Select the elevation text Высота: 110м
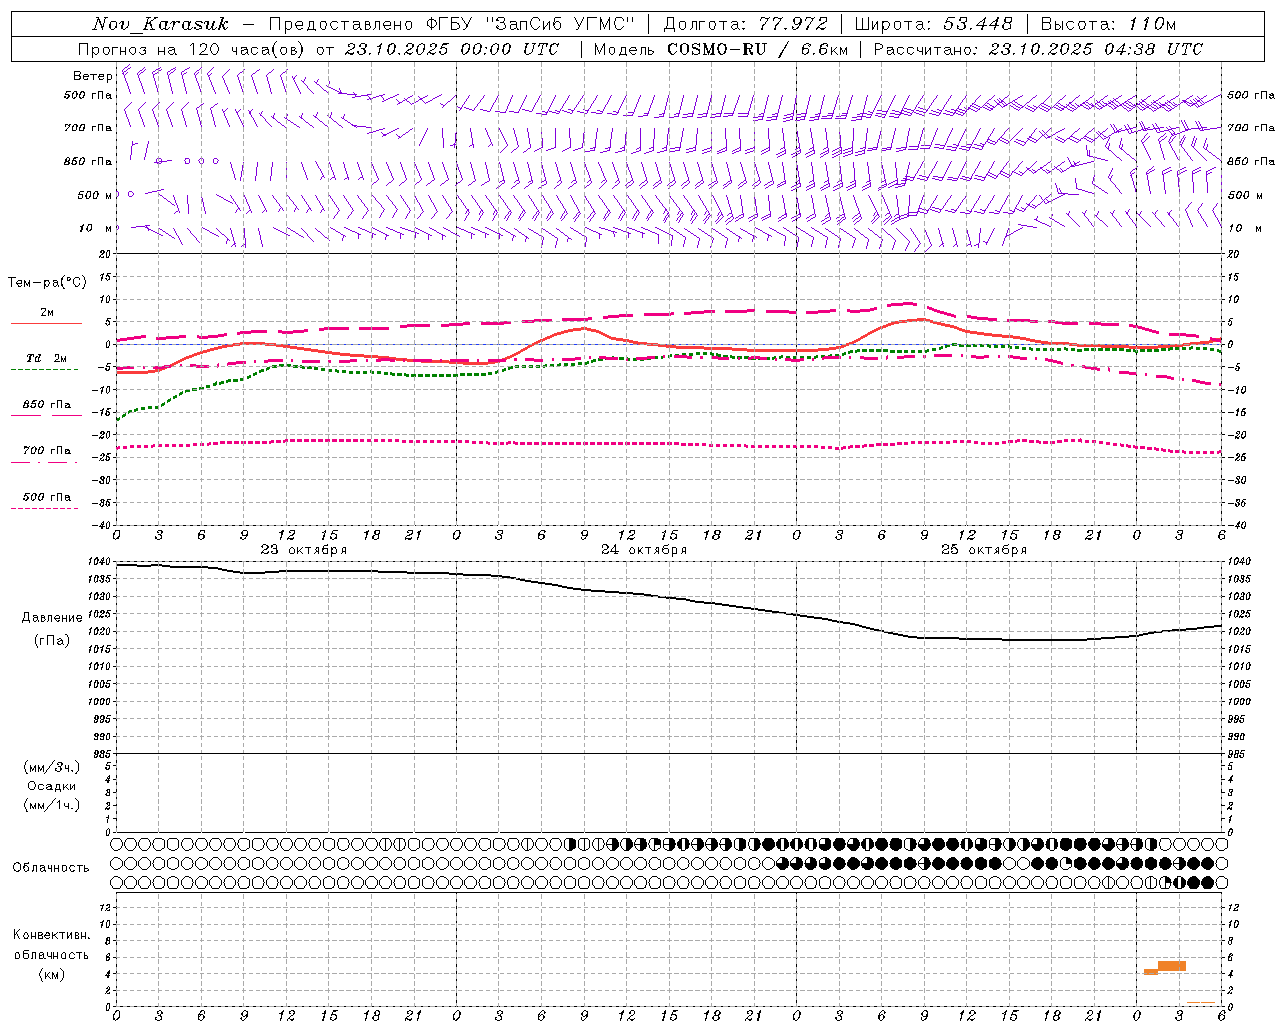The image size is (1280, 1024). (x=1108, y=24)
